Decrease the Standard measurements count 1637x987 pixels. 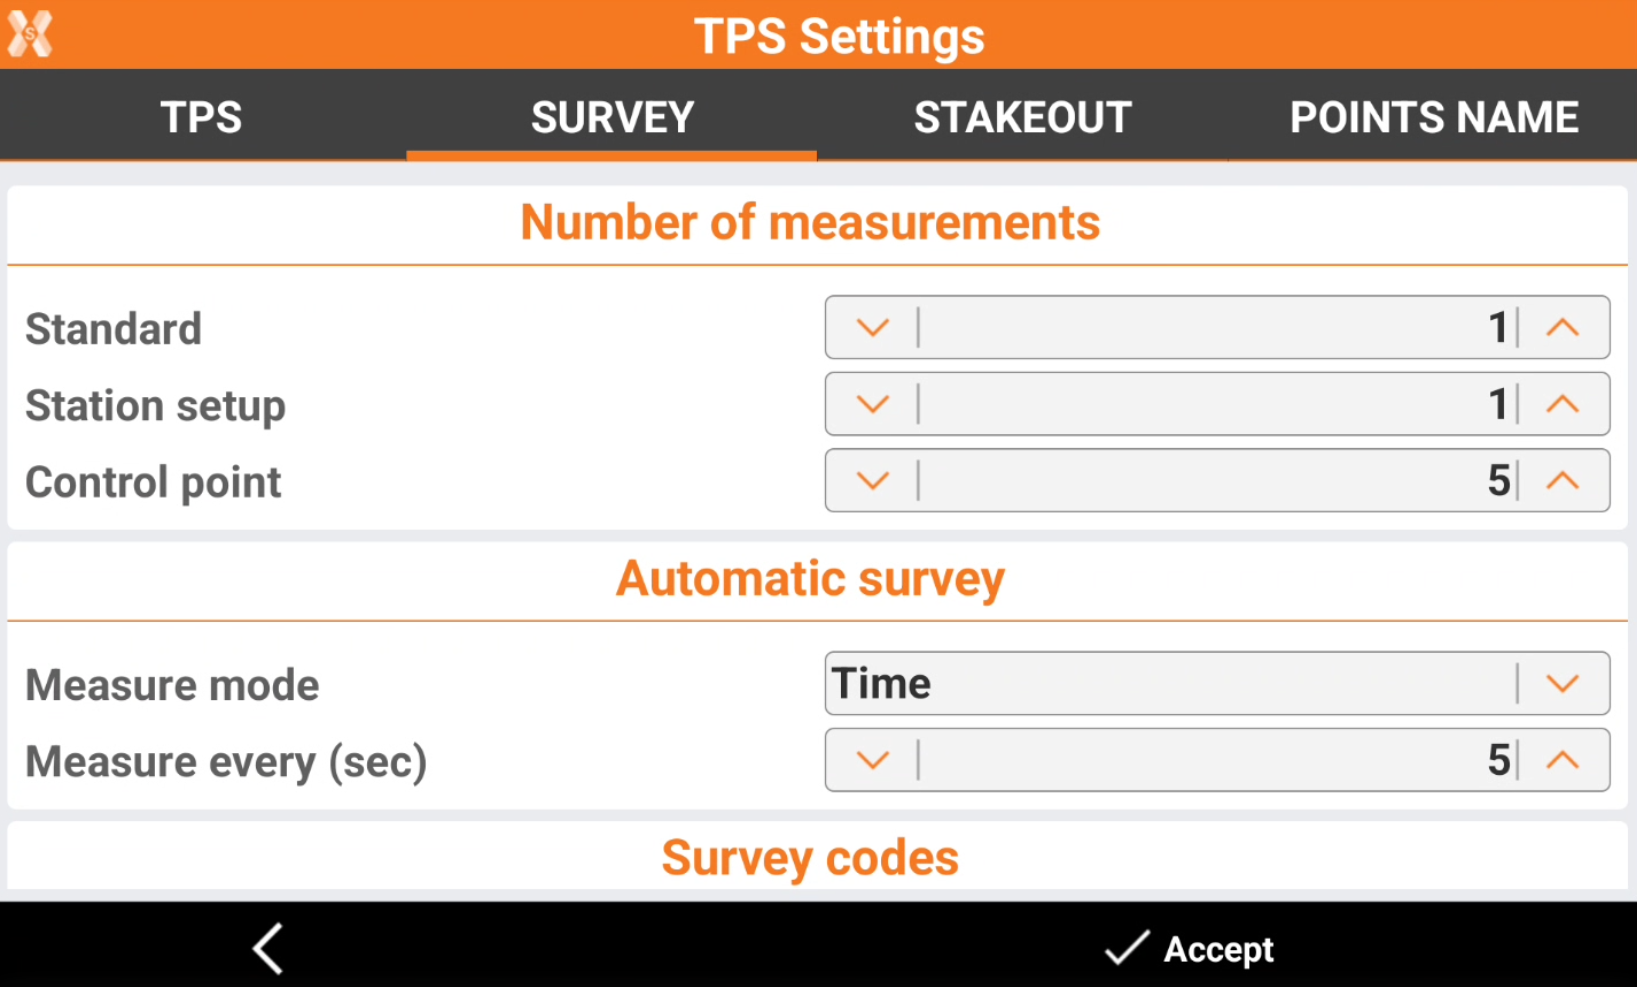[872, 328]
